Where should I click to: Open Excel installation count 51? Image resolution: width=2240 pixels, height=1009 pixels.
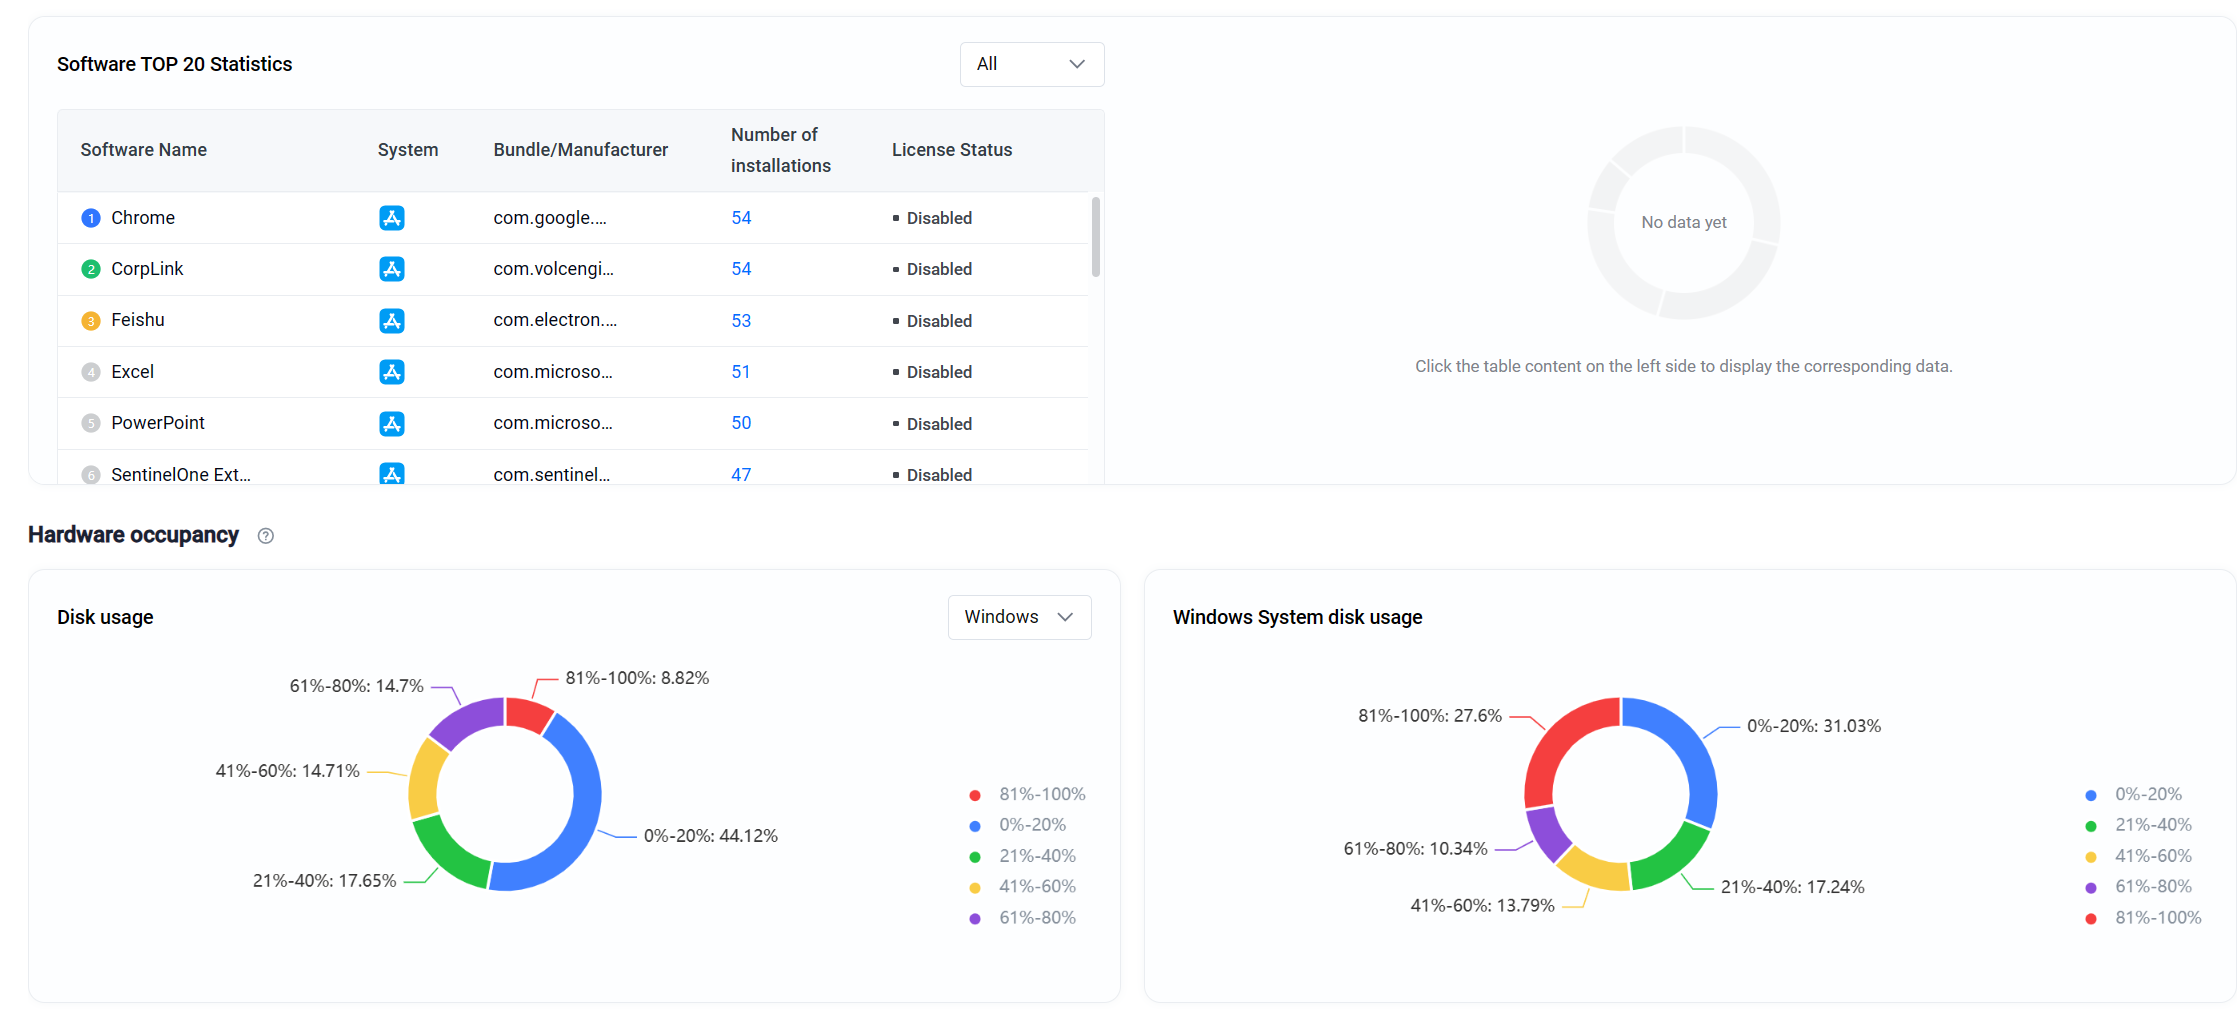point(741,372)
